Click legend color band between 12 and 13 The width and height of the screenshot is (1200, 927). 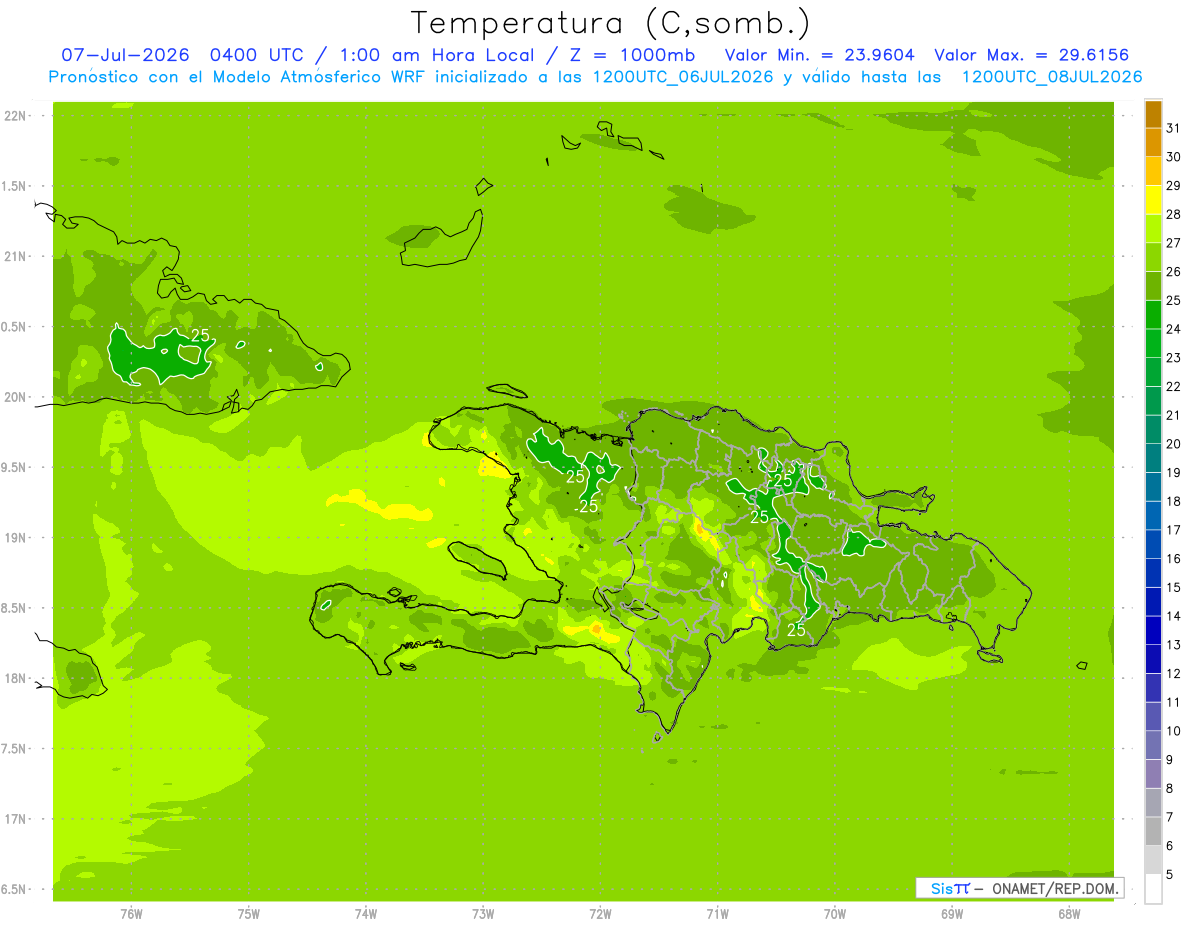tap(1153, 660)
